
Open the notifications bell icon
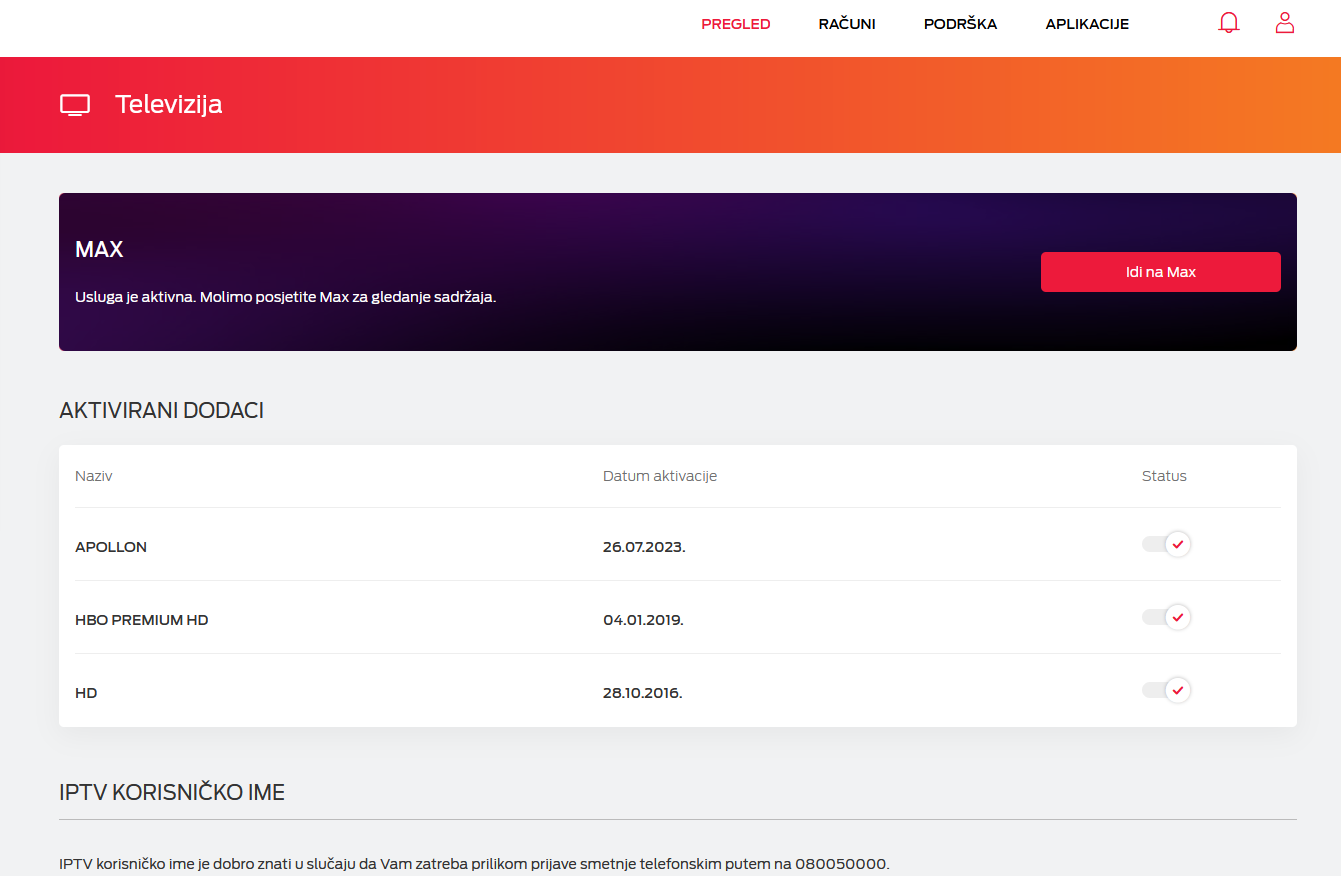(1229, 23)
